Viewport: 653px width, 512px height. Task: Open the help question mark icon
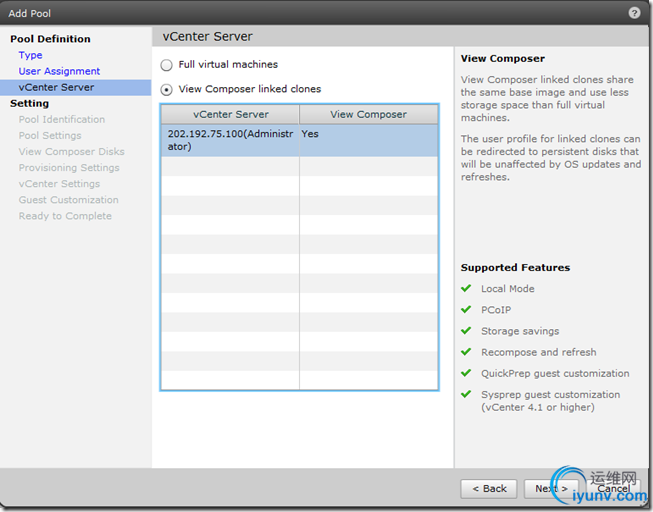634,13
